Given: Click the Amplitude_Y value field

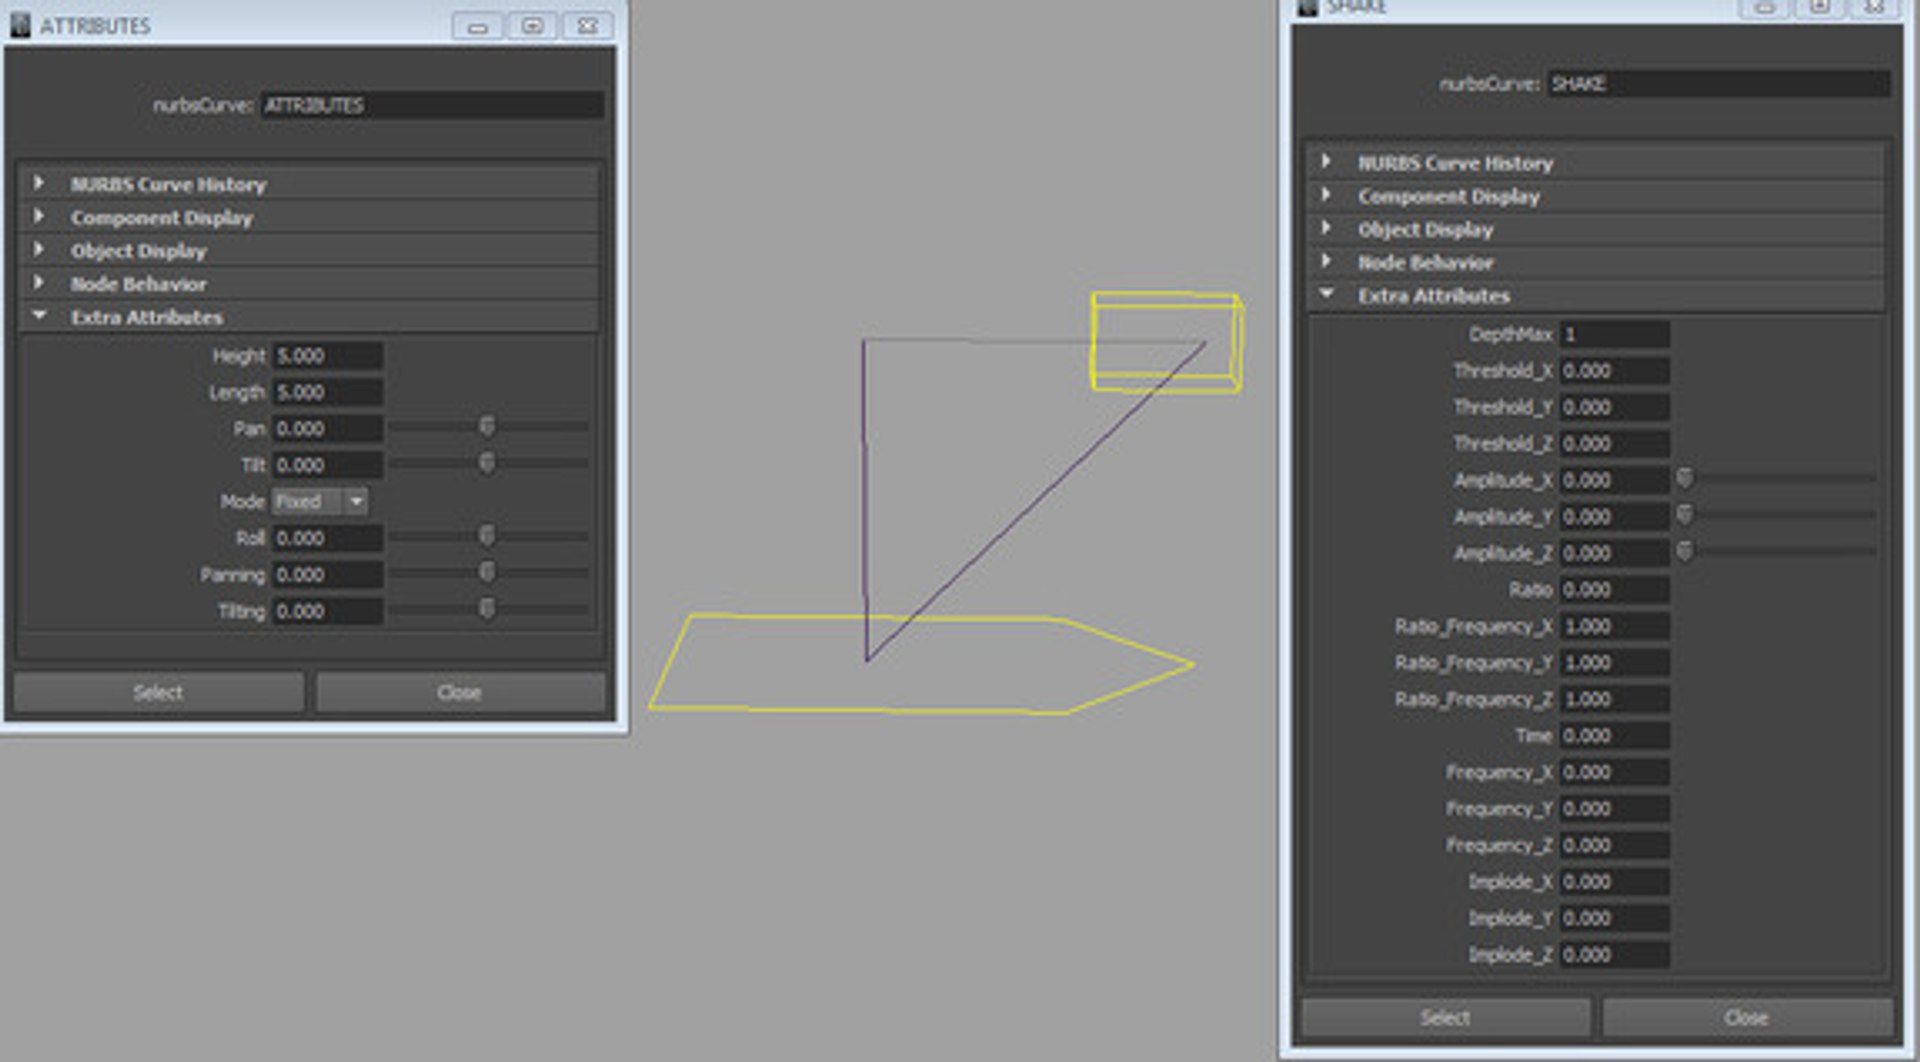Looking at the screenshot, I should 1614,516.
